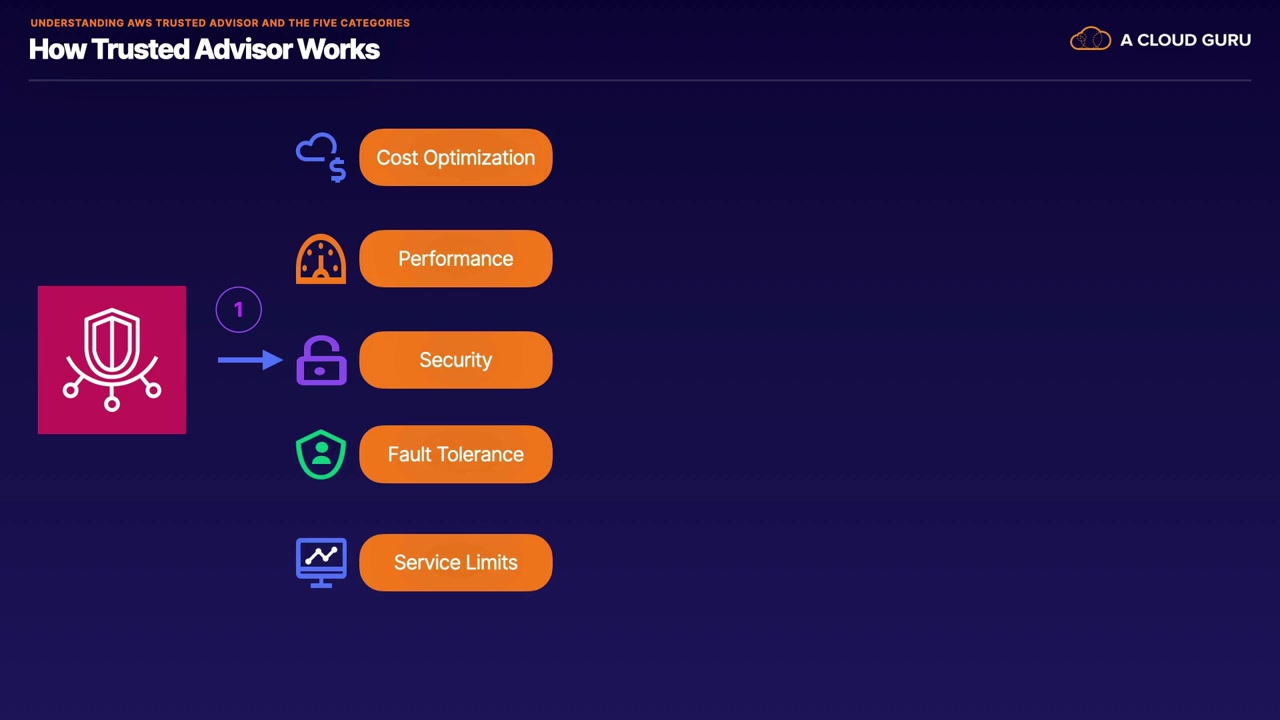Select the Cost Optimization button
Screen dimensions: 1280x720
pos(456,158)
